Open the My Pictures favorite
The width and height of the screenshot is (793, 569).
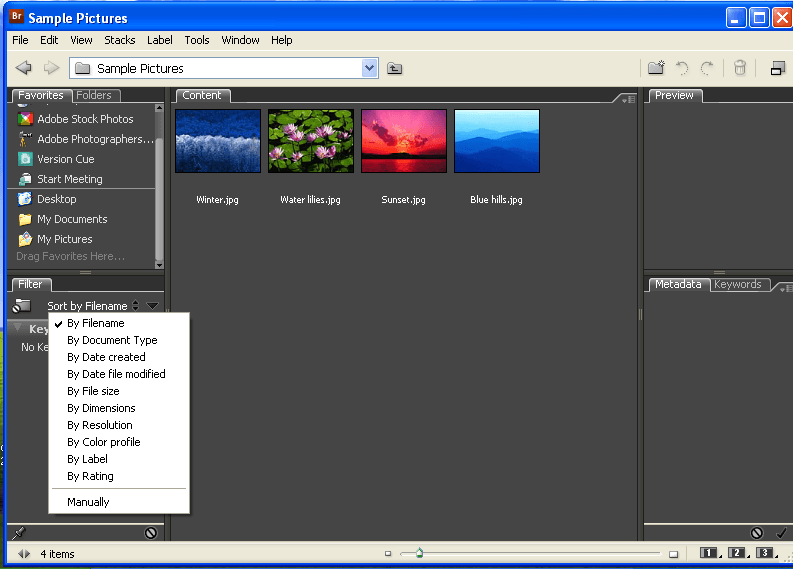pos(55,239)
